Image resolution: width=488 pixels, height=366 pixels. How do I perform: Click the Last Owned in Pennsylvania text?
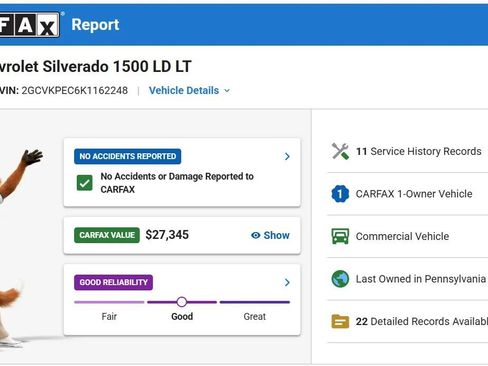421,279
